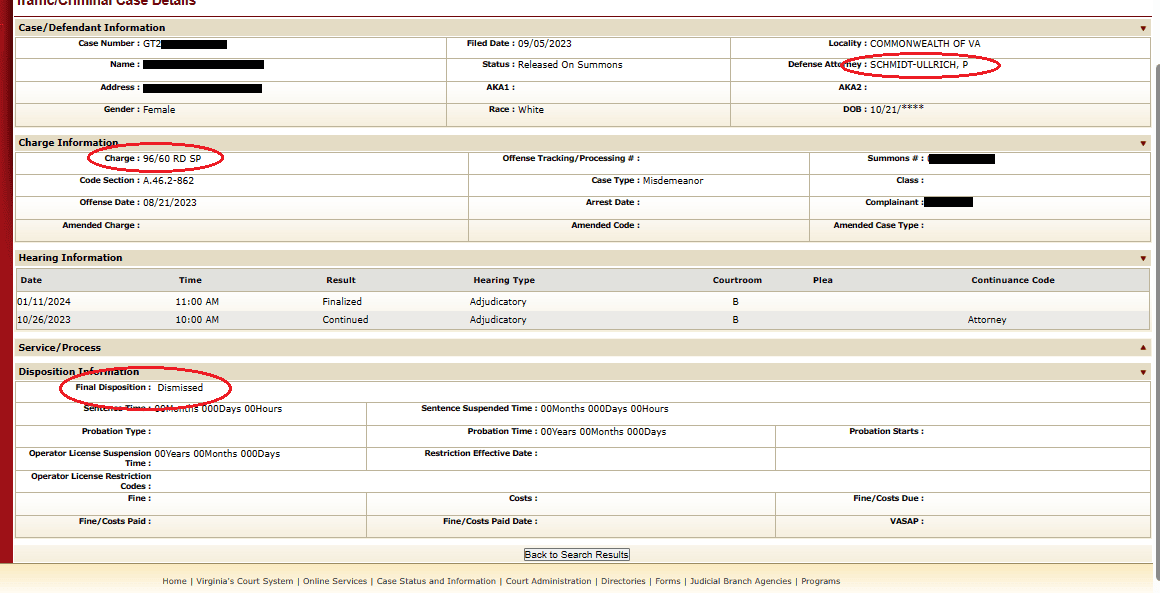Click Back to Search Results button

(x=577, y=555)
